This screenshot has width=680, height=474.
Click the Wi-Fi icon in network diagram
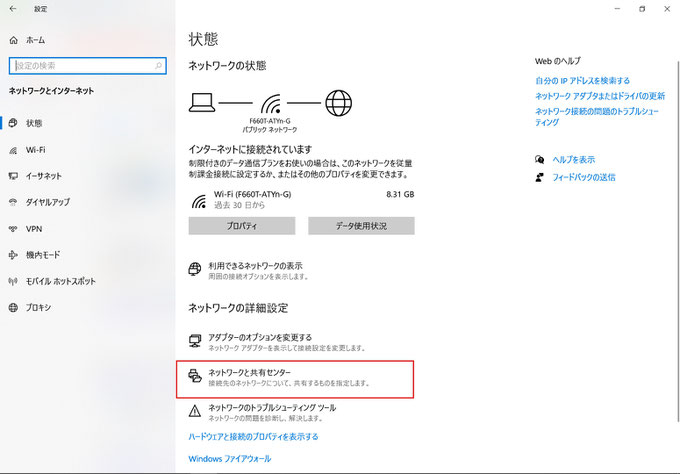click(x=271, y=104)
